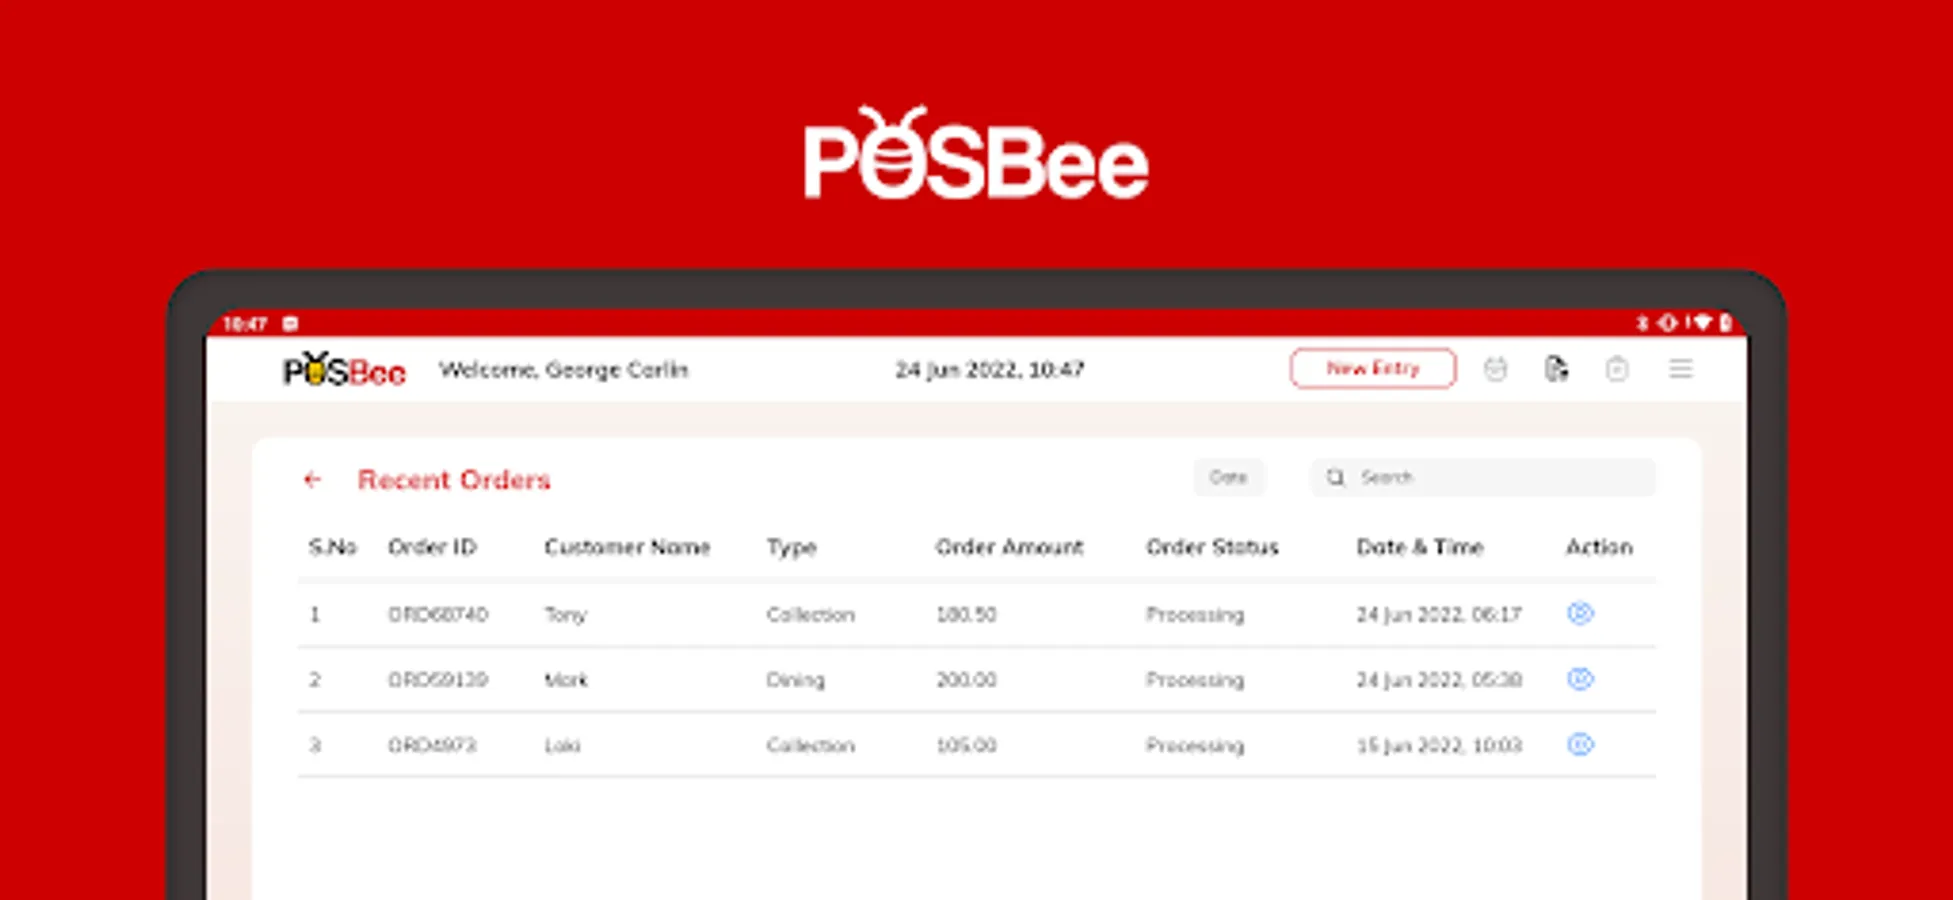Tap the 10:47 clock in the status bar
This screenshot has height=900, width=1953.
[x=245, y=324]
